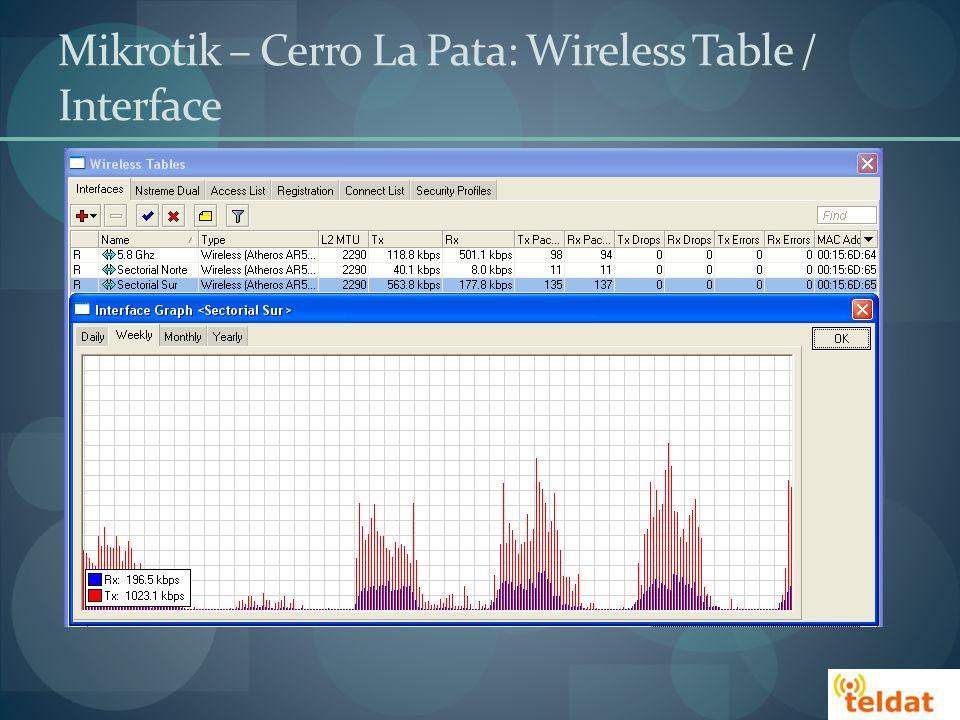Switch to the Registration tab
Image resolution: width=960 pixels, height=720 pixels.
(305, 191)
